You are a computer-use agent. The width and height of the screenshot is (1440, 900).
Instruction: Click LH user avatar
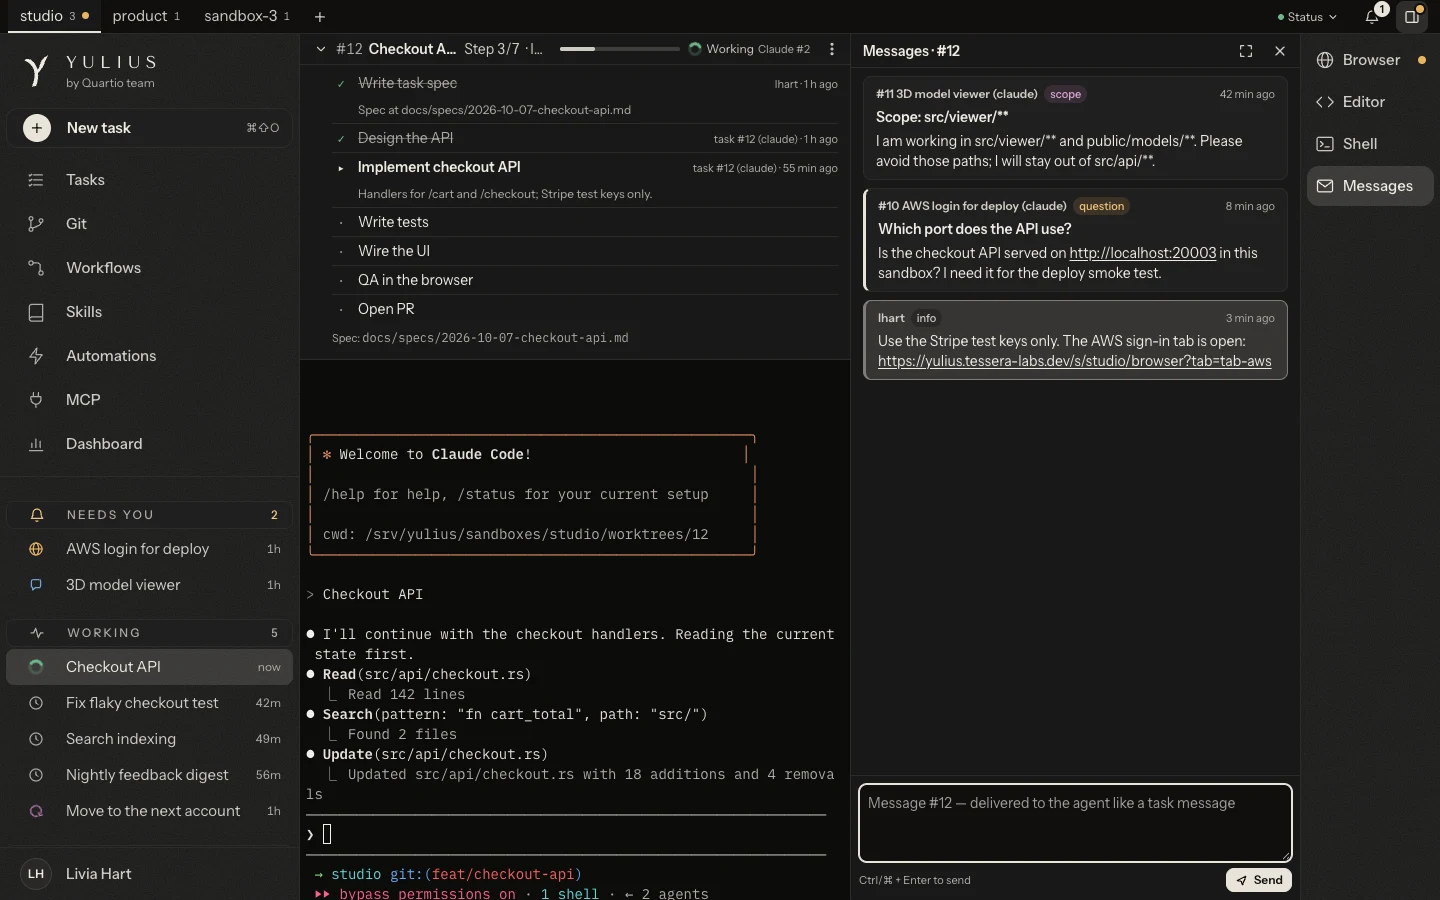click(36, 874)
